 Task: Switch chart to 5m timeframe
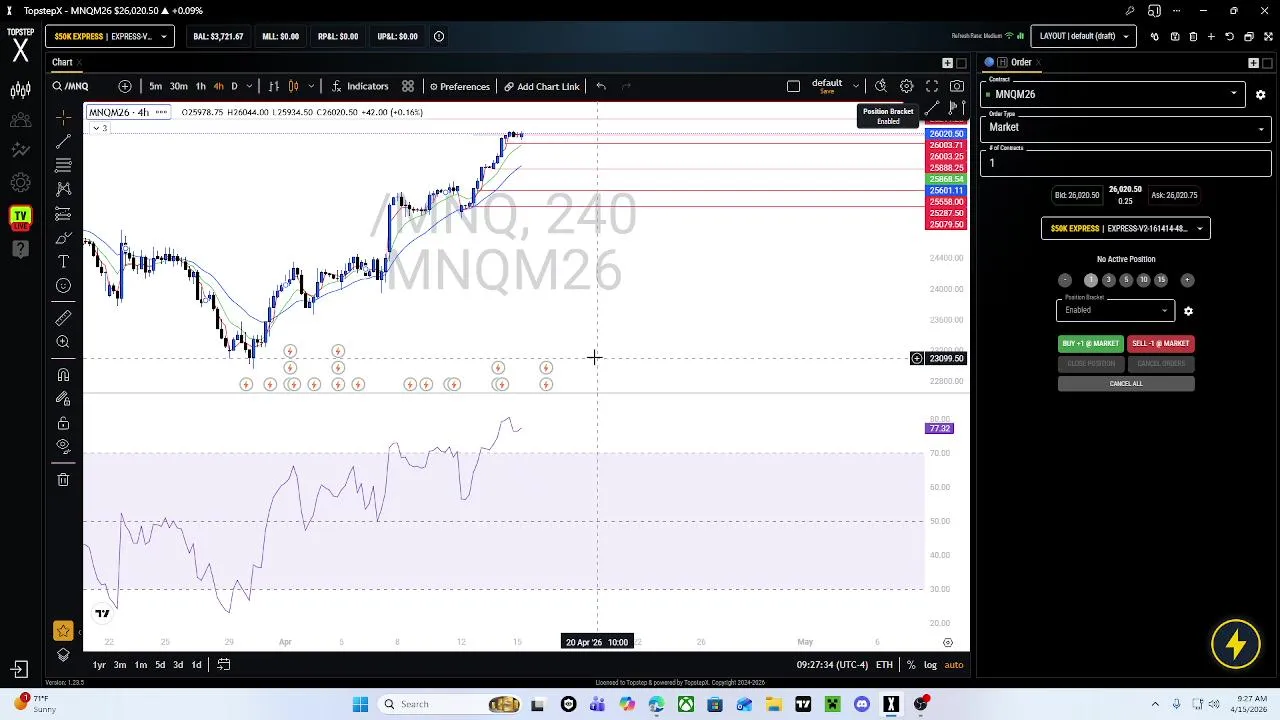pyautogui.click(x=155, y=86)
